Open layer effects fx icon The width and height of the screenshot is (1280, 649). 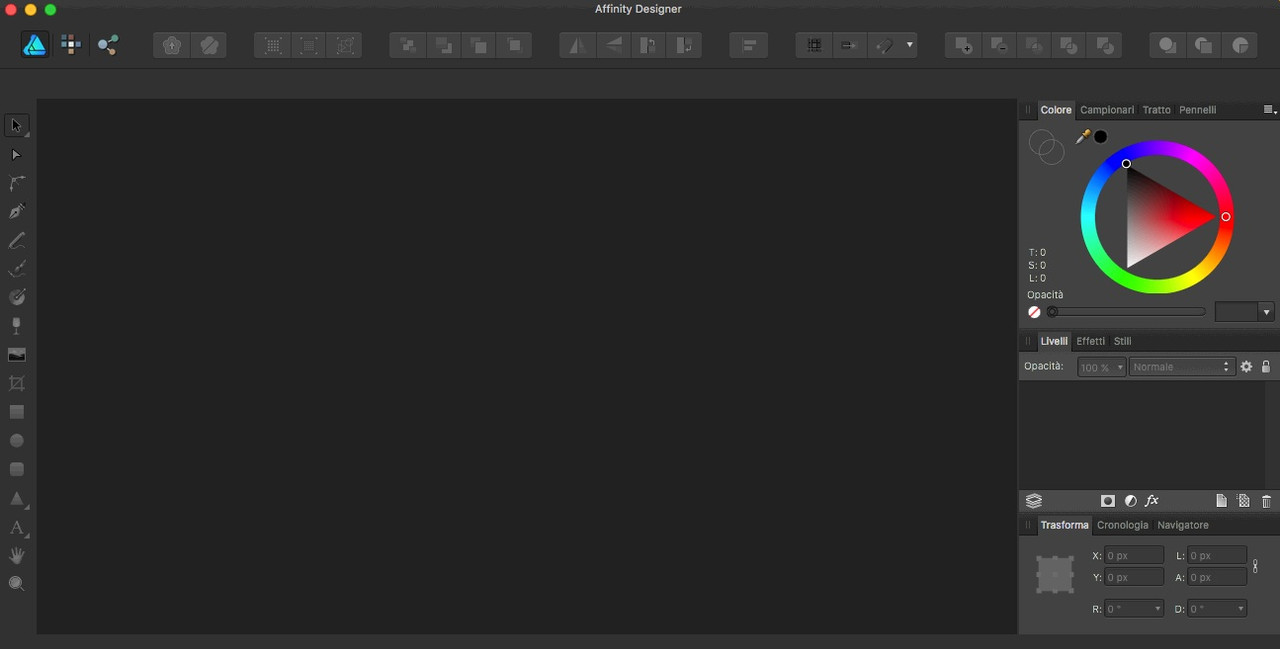1152,501
